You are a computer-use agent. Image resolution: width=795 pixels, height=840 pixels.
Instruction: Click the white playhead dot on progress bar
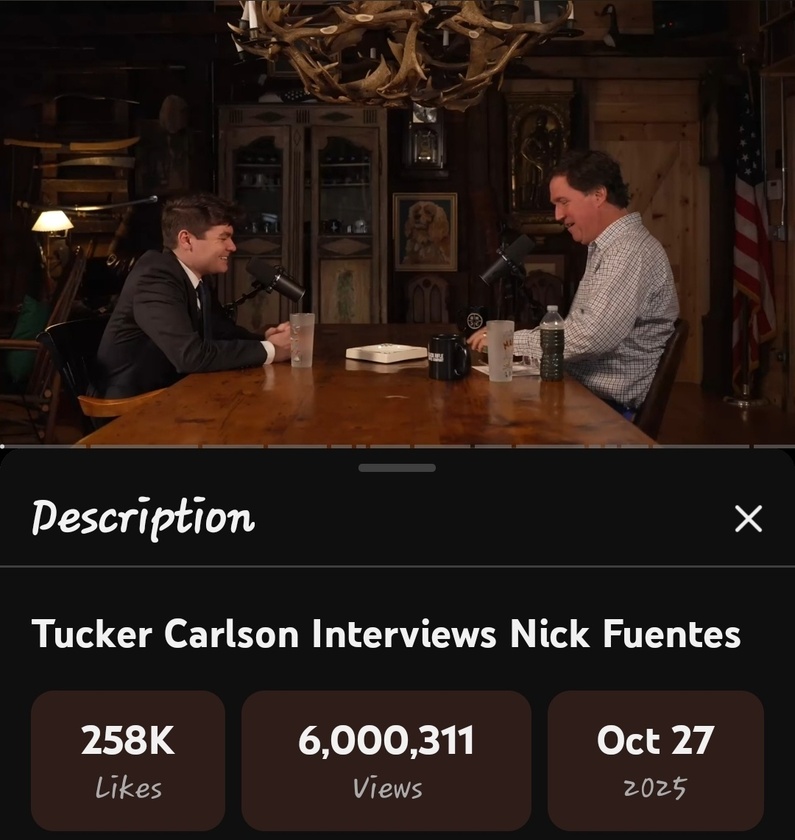point(2,446)
